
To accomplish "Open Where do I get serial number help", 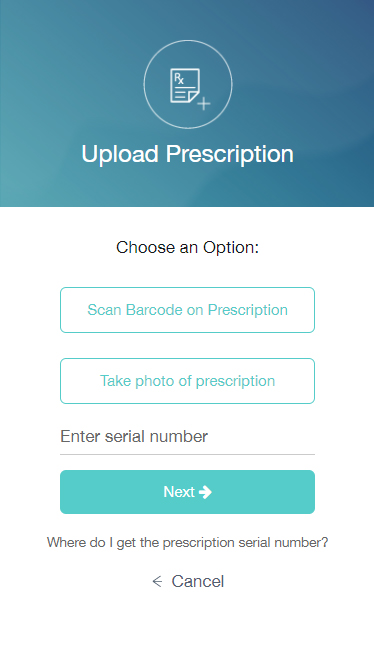I will click(187, 542).
